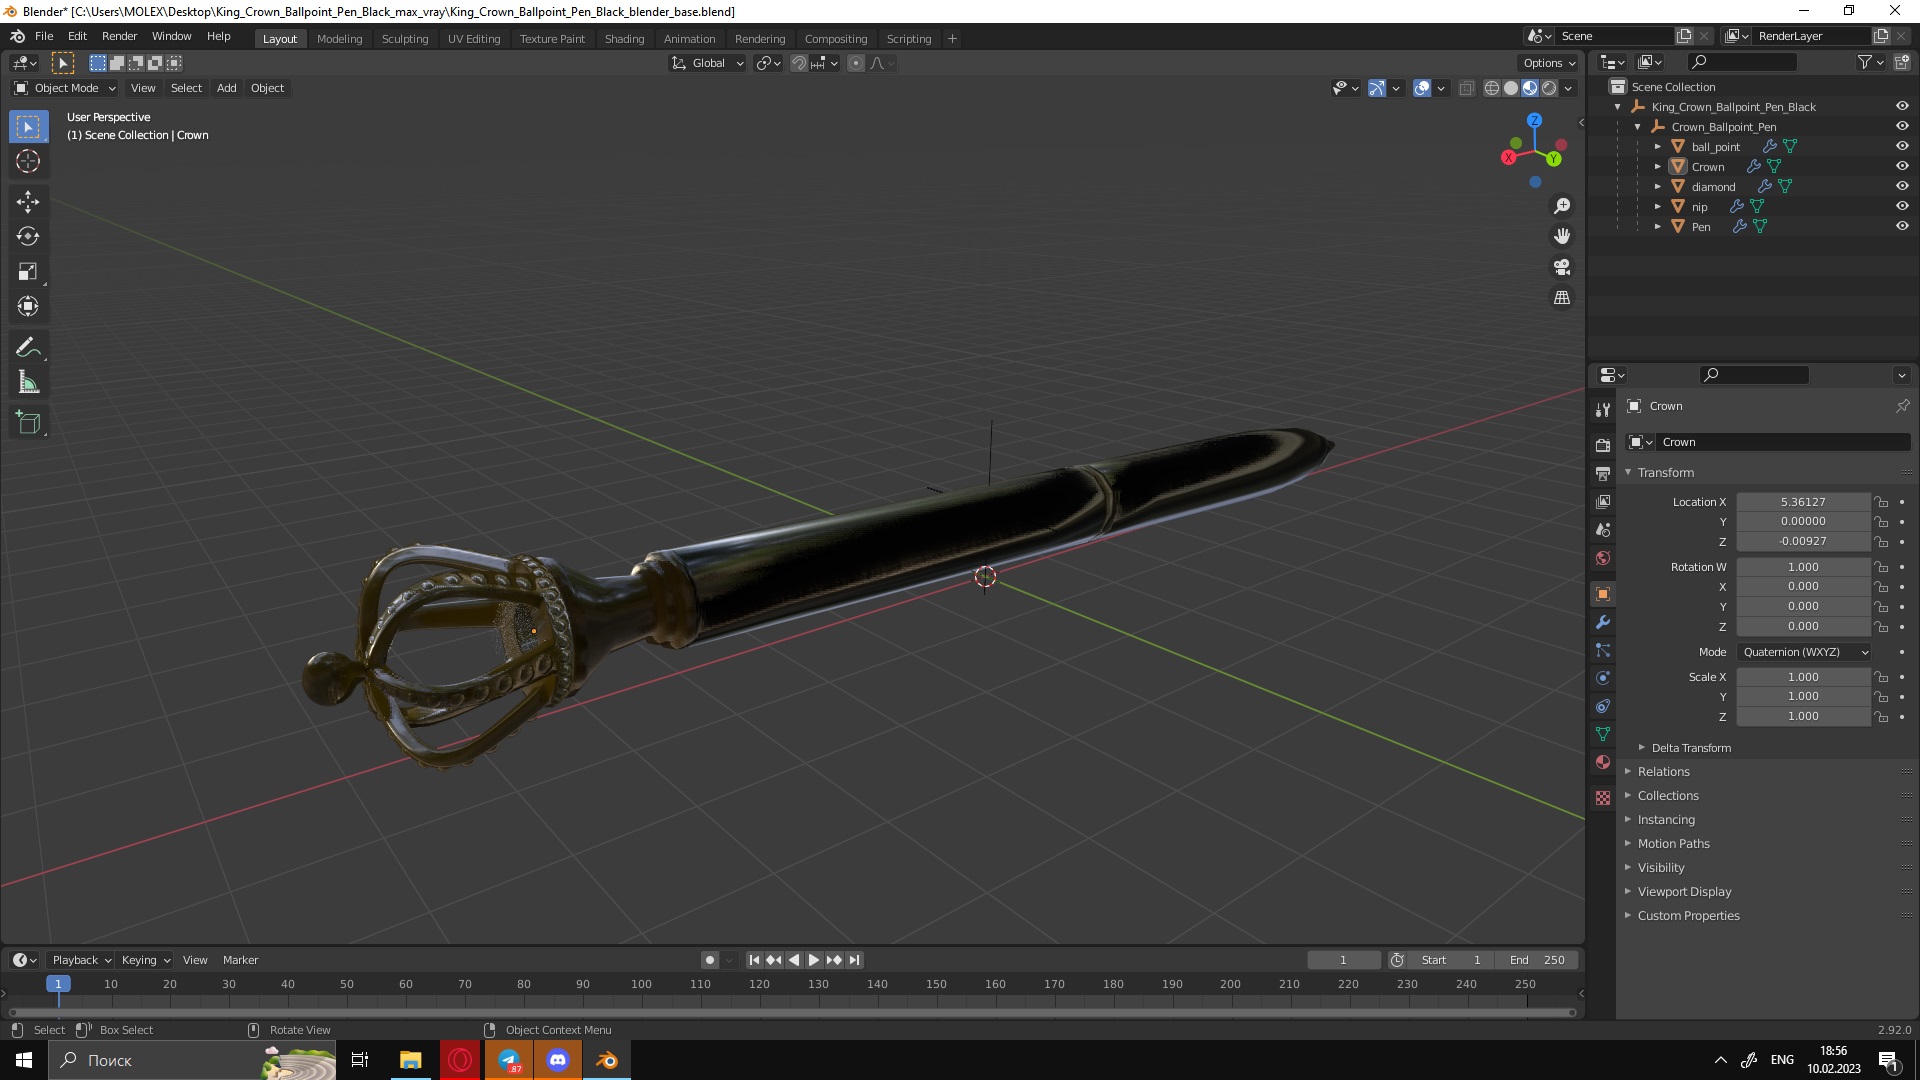Activate the Rotate tool
The height and width of the screenshot is (1080, 1920).
pyautogui.click(x=28, y=237)
